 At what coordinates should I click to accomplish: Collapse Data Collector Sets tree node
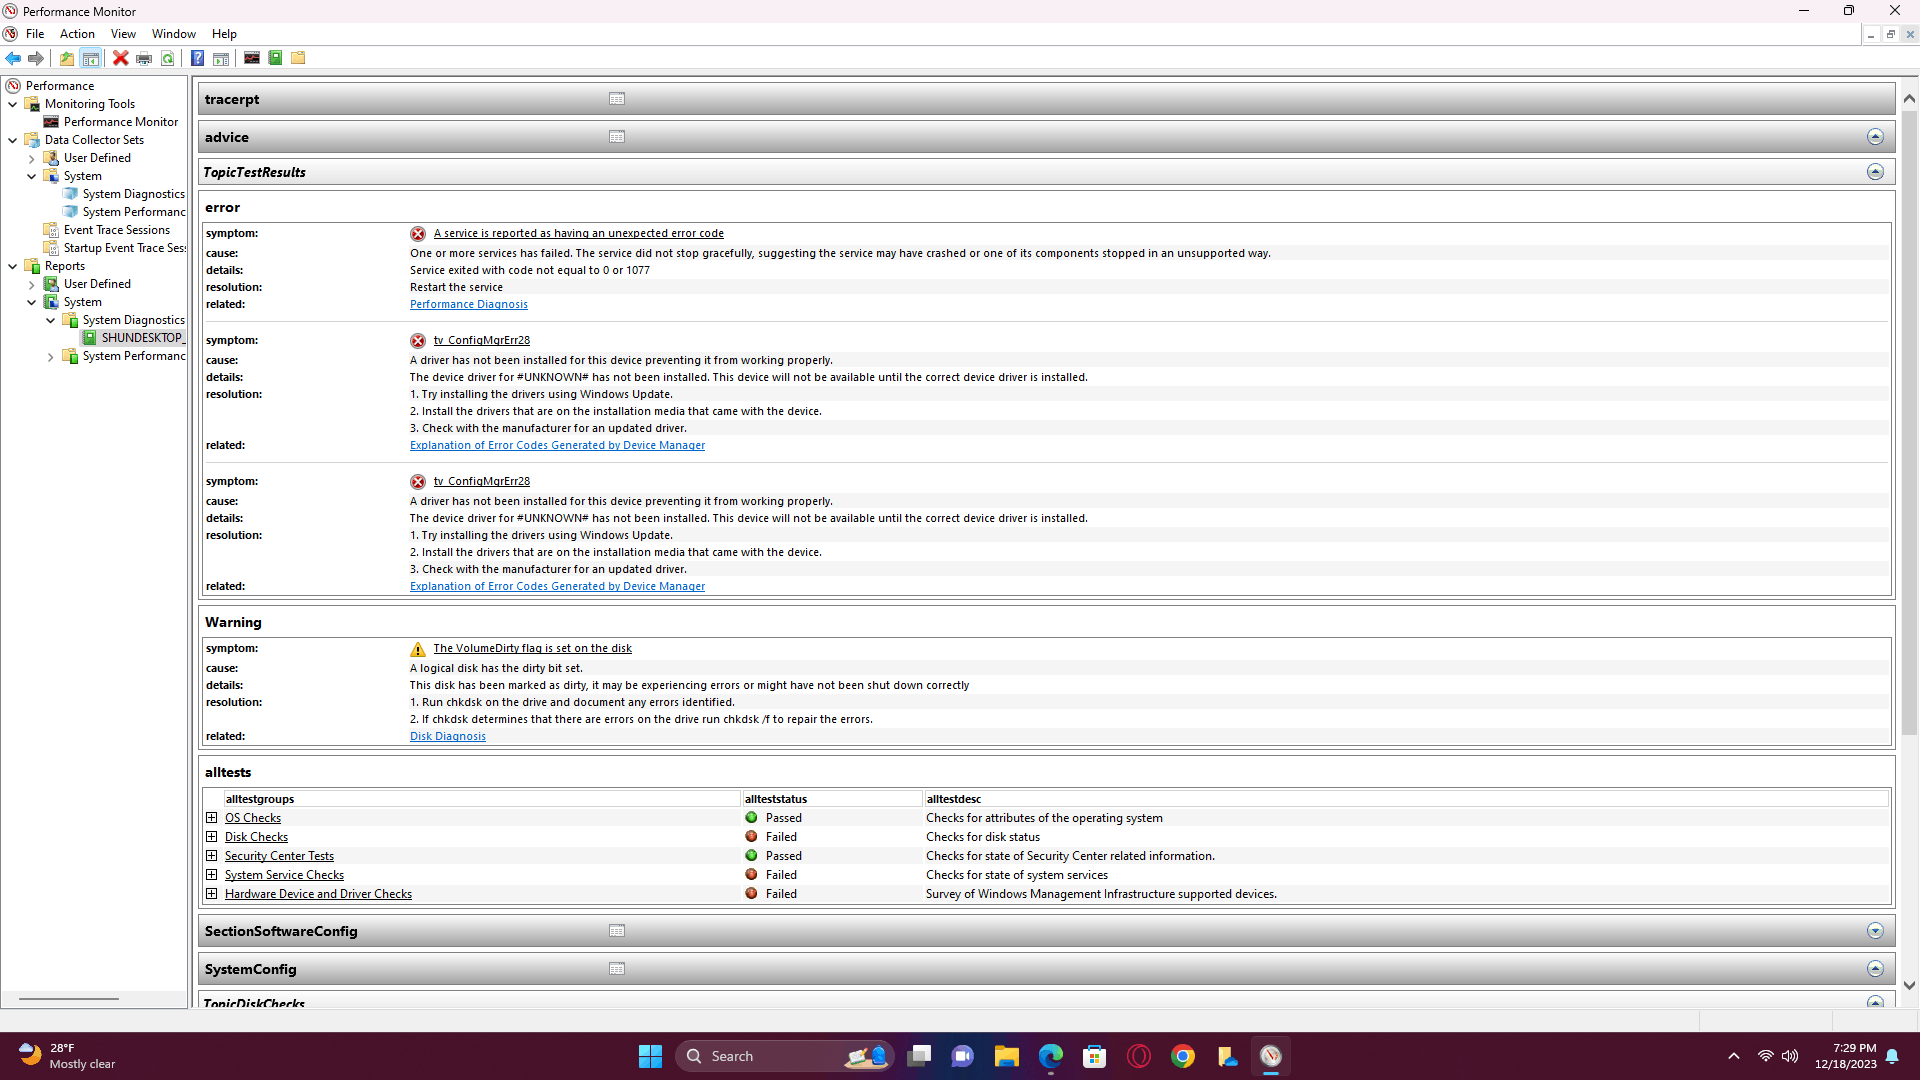13,140
